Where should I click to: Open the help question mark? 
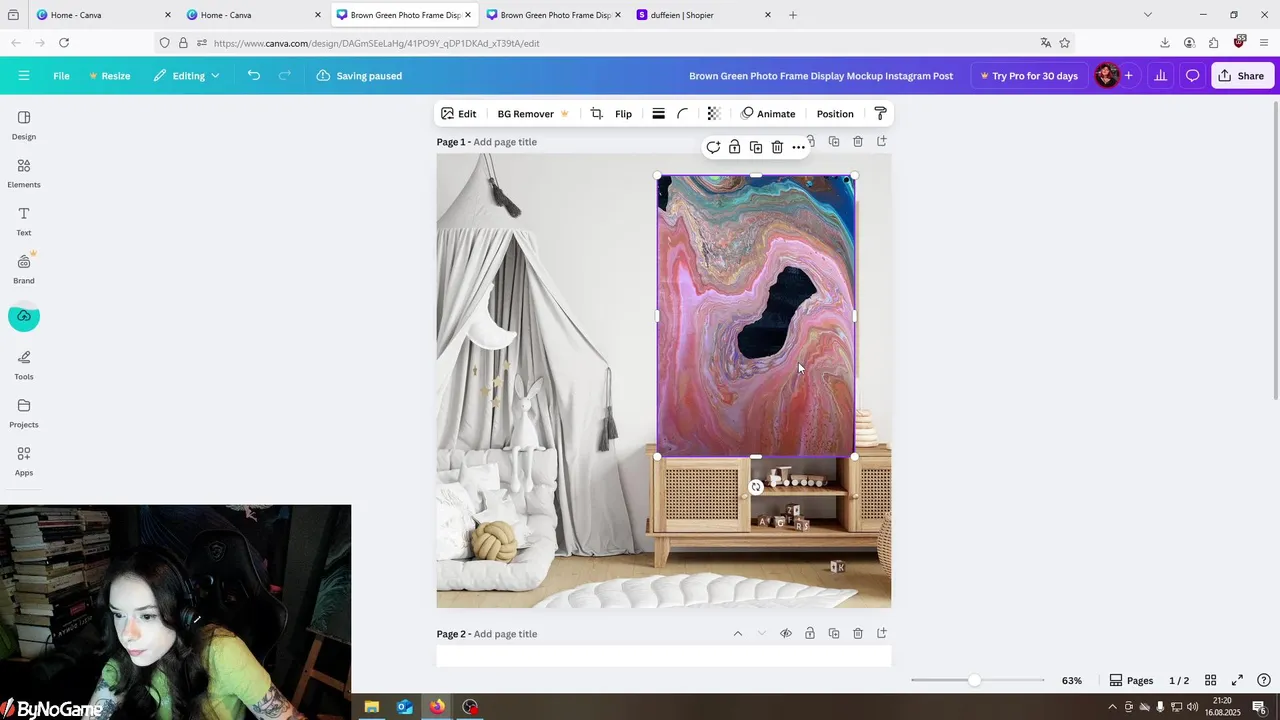(1264, 680)
